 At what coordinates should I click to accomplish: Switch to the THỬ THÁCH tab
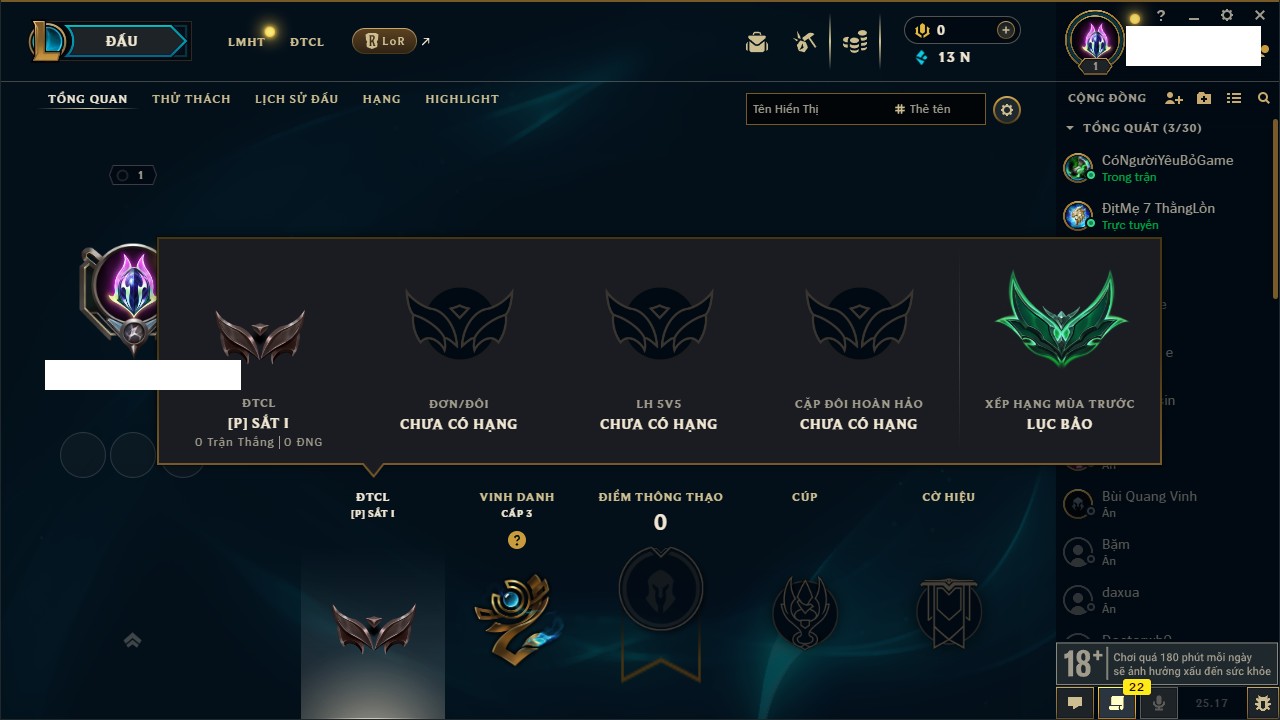click(191, 99)
